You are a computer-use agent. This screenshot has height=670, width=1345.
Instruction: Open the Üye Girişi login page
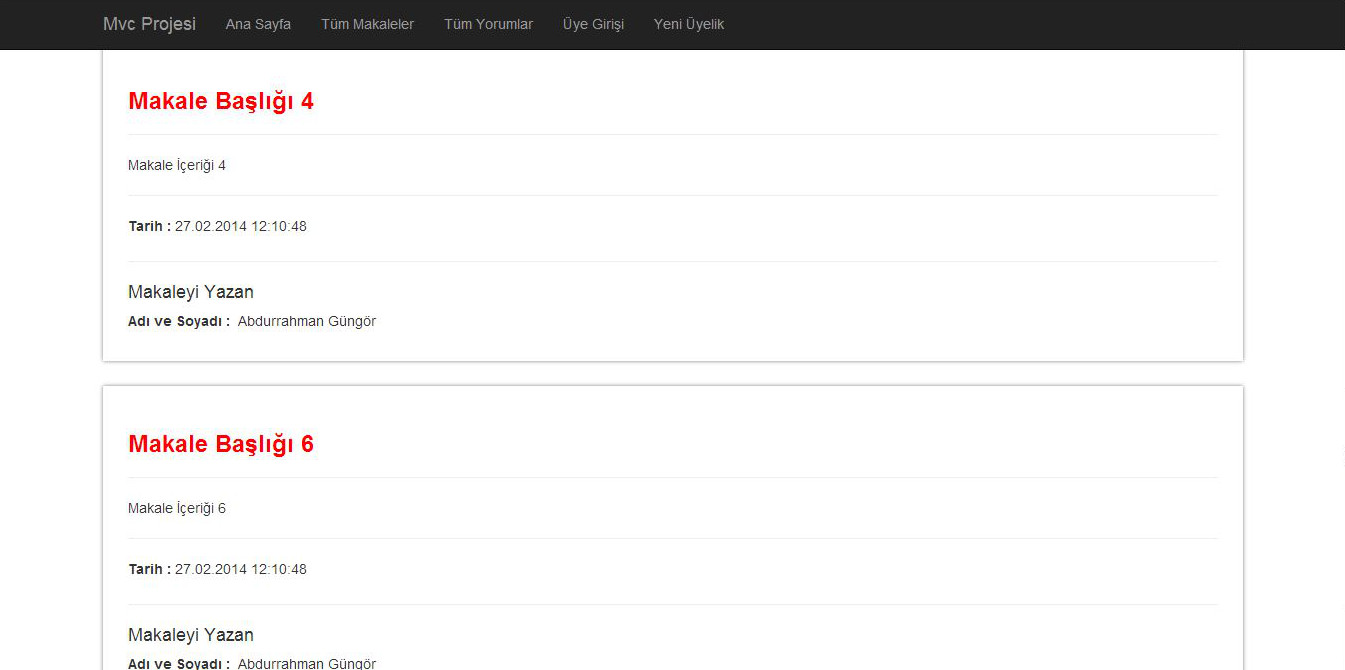pyautogui.click(x=593, y=24)
